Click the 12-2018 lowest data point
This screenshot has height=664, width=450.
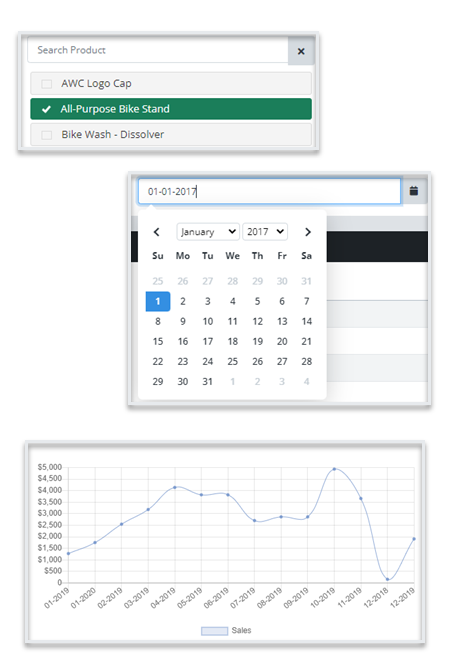[x=387, y=579]
